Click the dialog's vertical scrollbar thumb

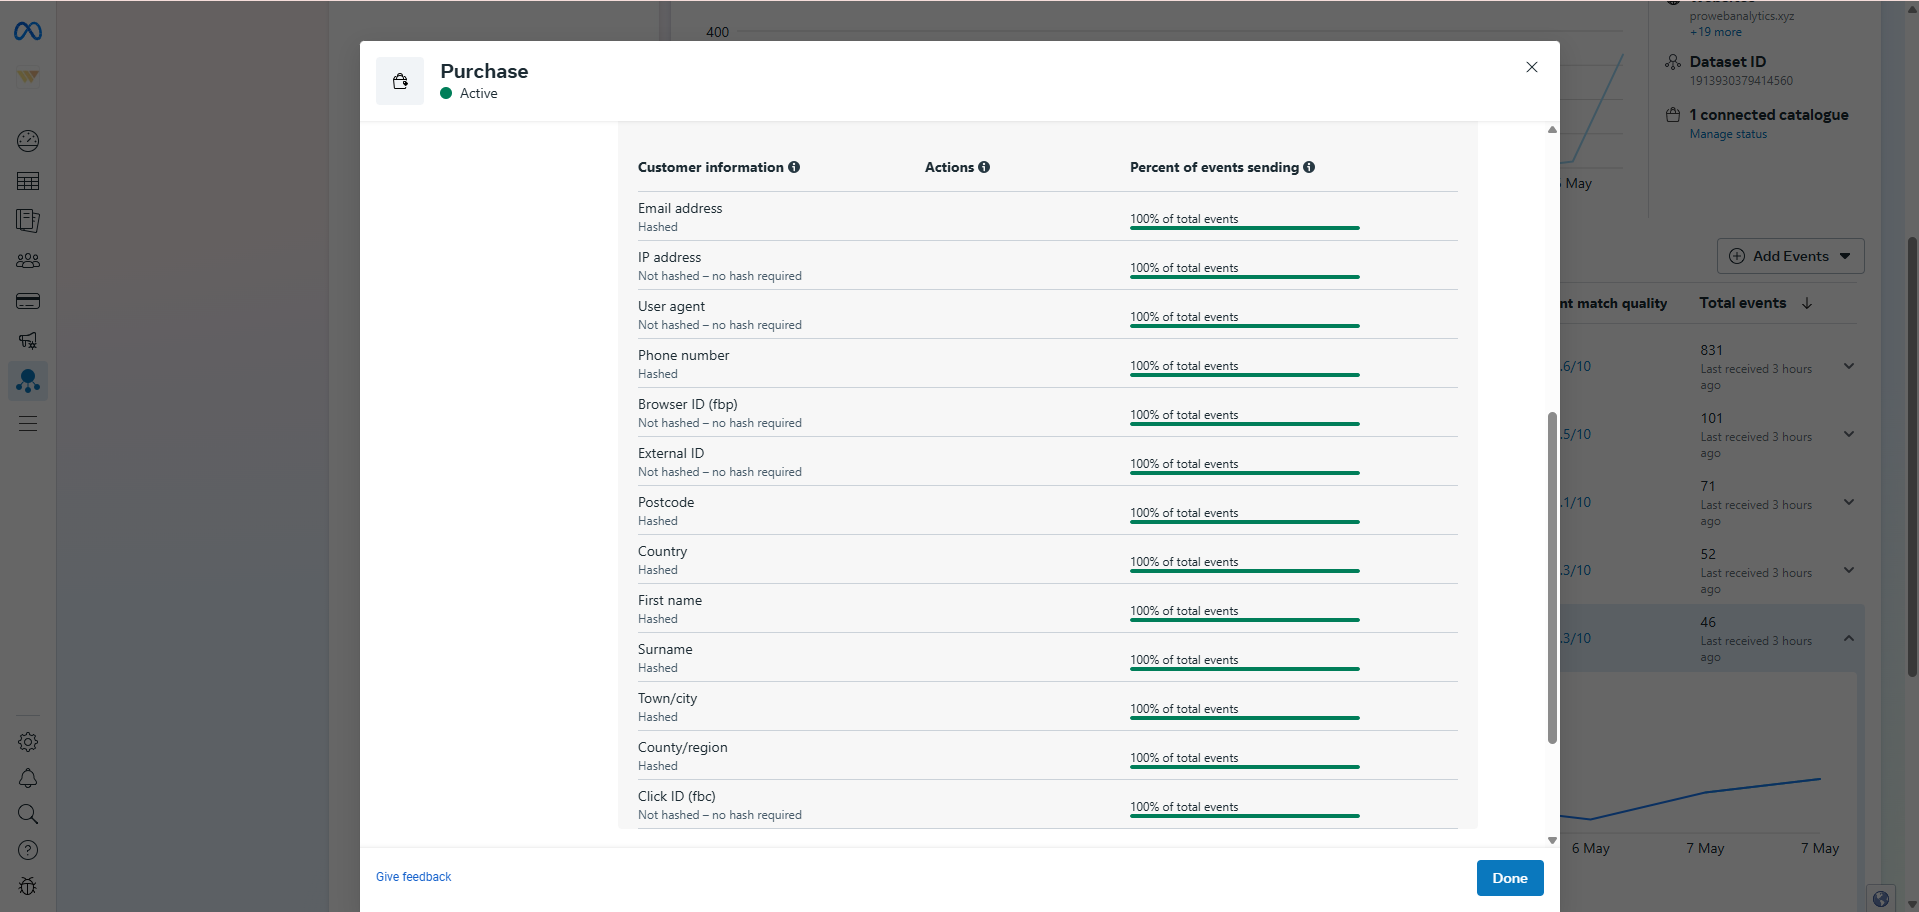(x=1552, y=577)
